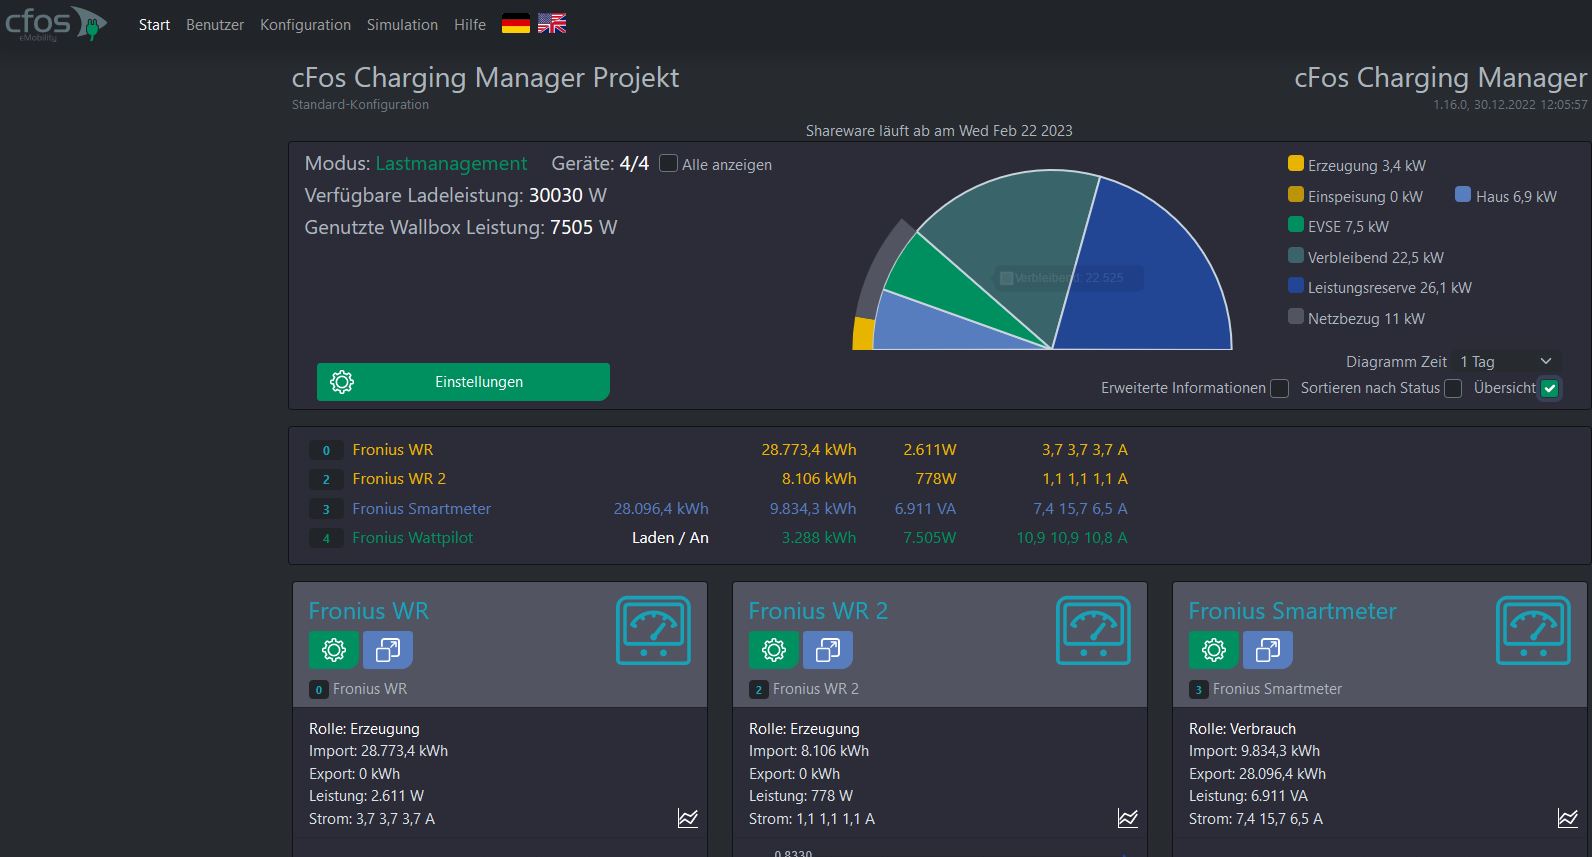
Task: Click the Leistungsreserve legend swatch
Action: coord(1296,285)
